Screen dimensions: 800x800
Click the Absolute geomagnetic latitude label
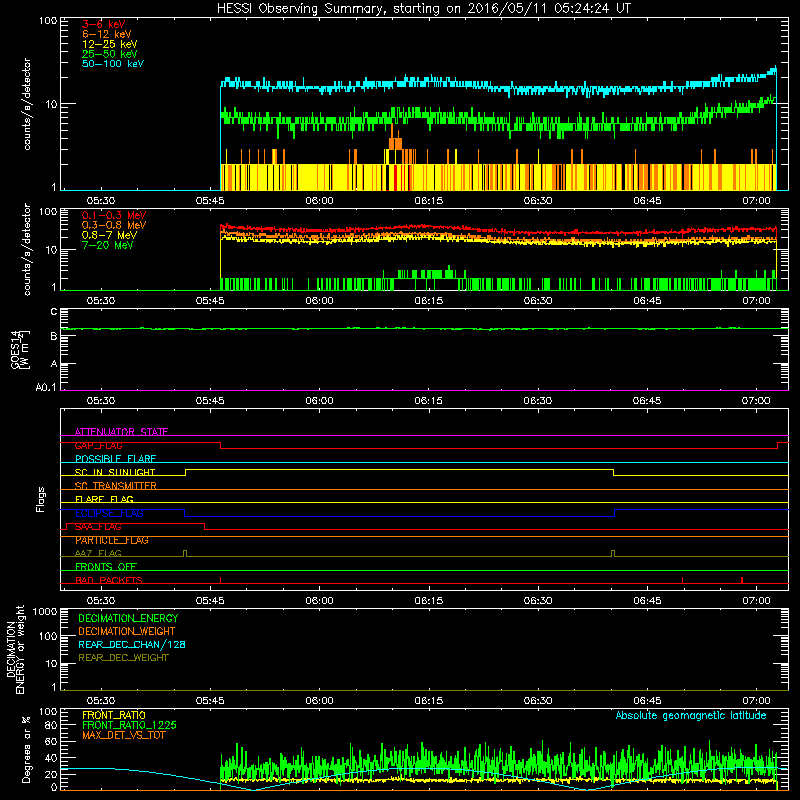691,715
